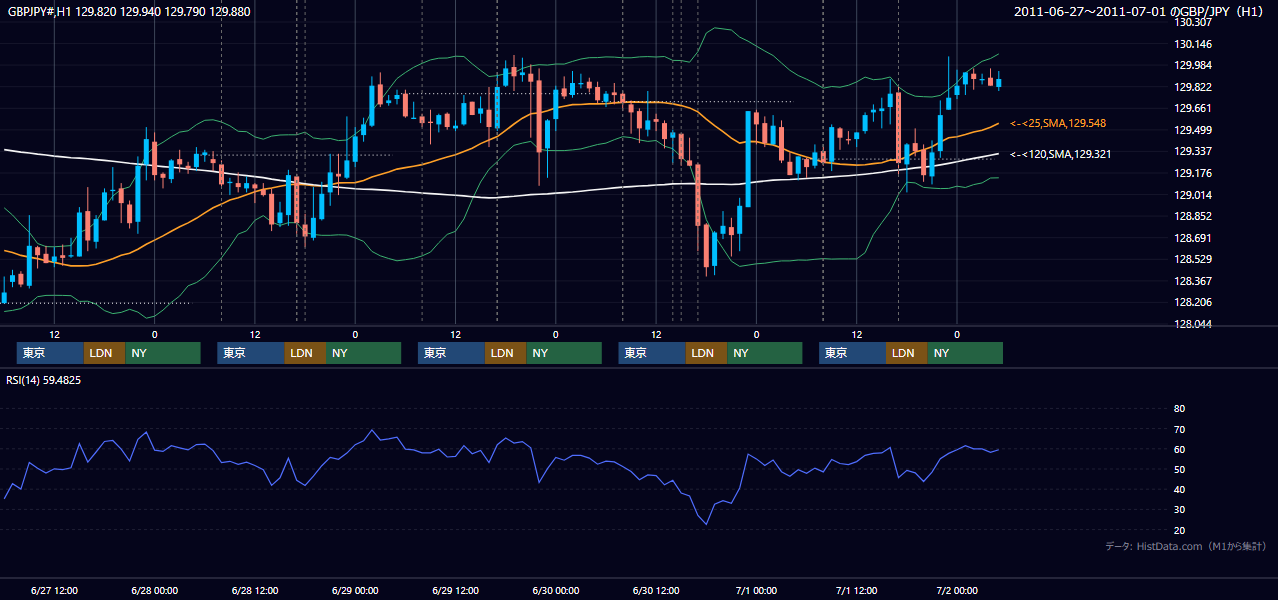Click price axis value 129.337
The image size is (1278, 600).
1192,152
